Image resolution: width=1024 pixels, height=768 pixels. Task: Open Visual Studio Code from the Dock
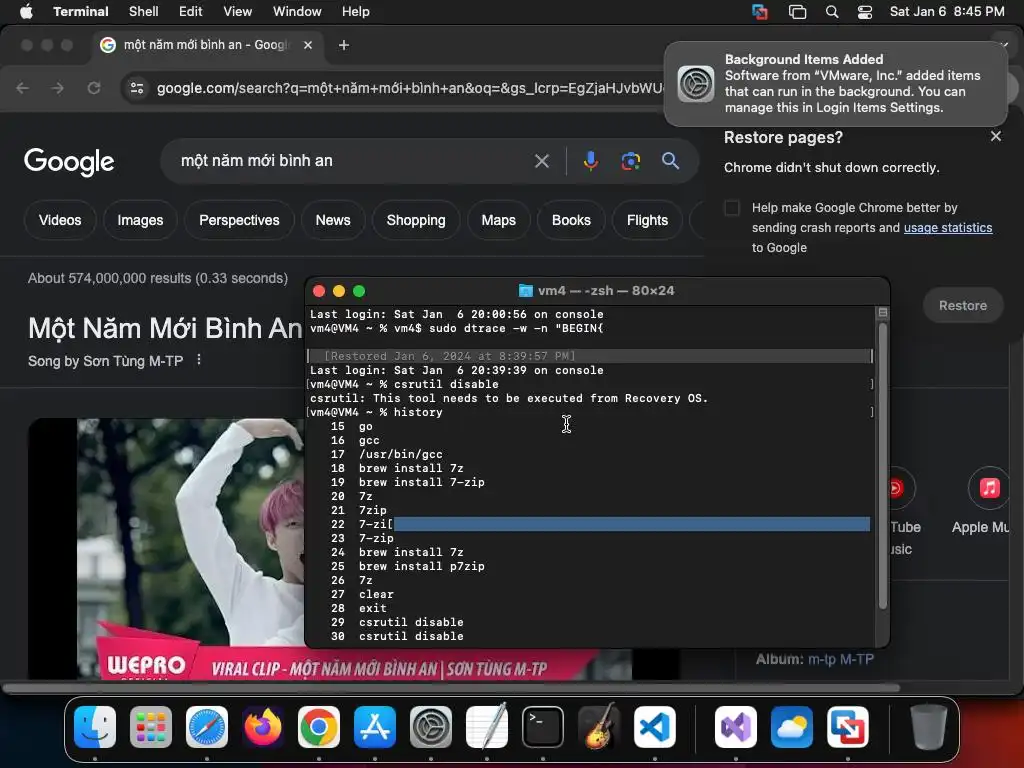click(655, 727)
